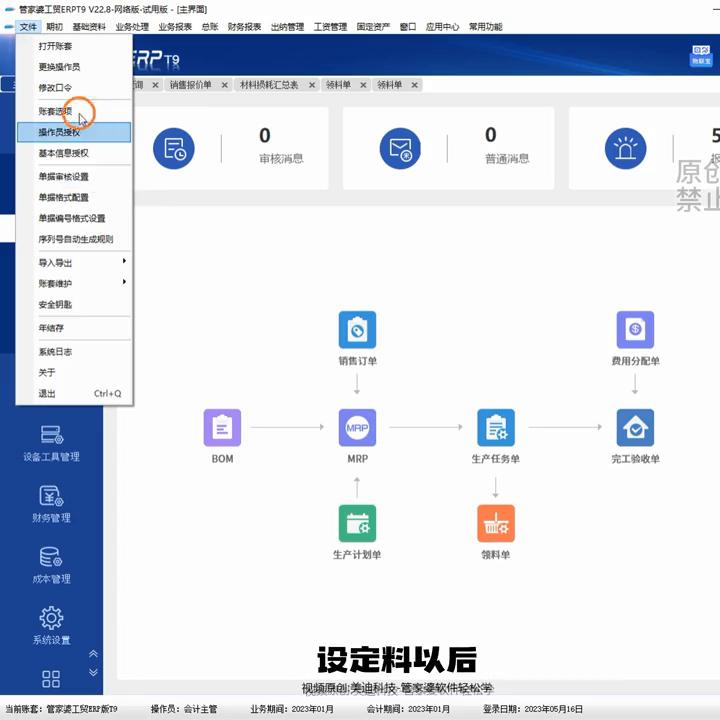Open the 领料单 workflow icon
This screenshot has width=720, height=720.
pyautogui.click(x=496, y=523)
